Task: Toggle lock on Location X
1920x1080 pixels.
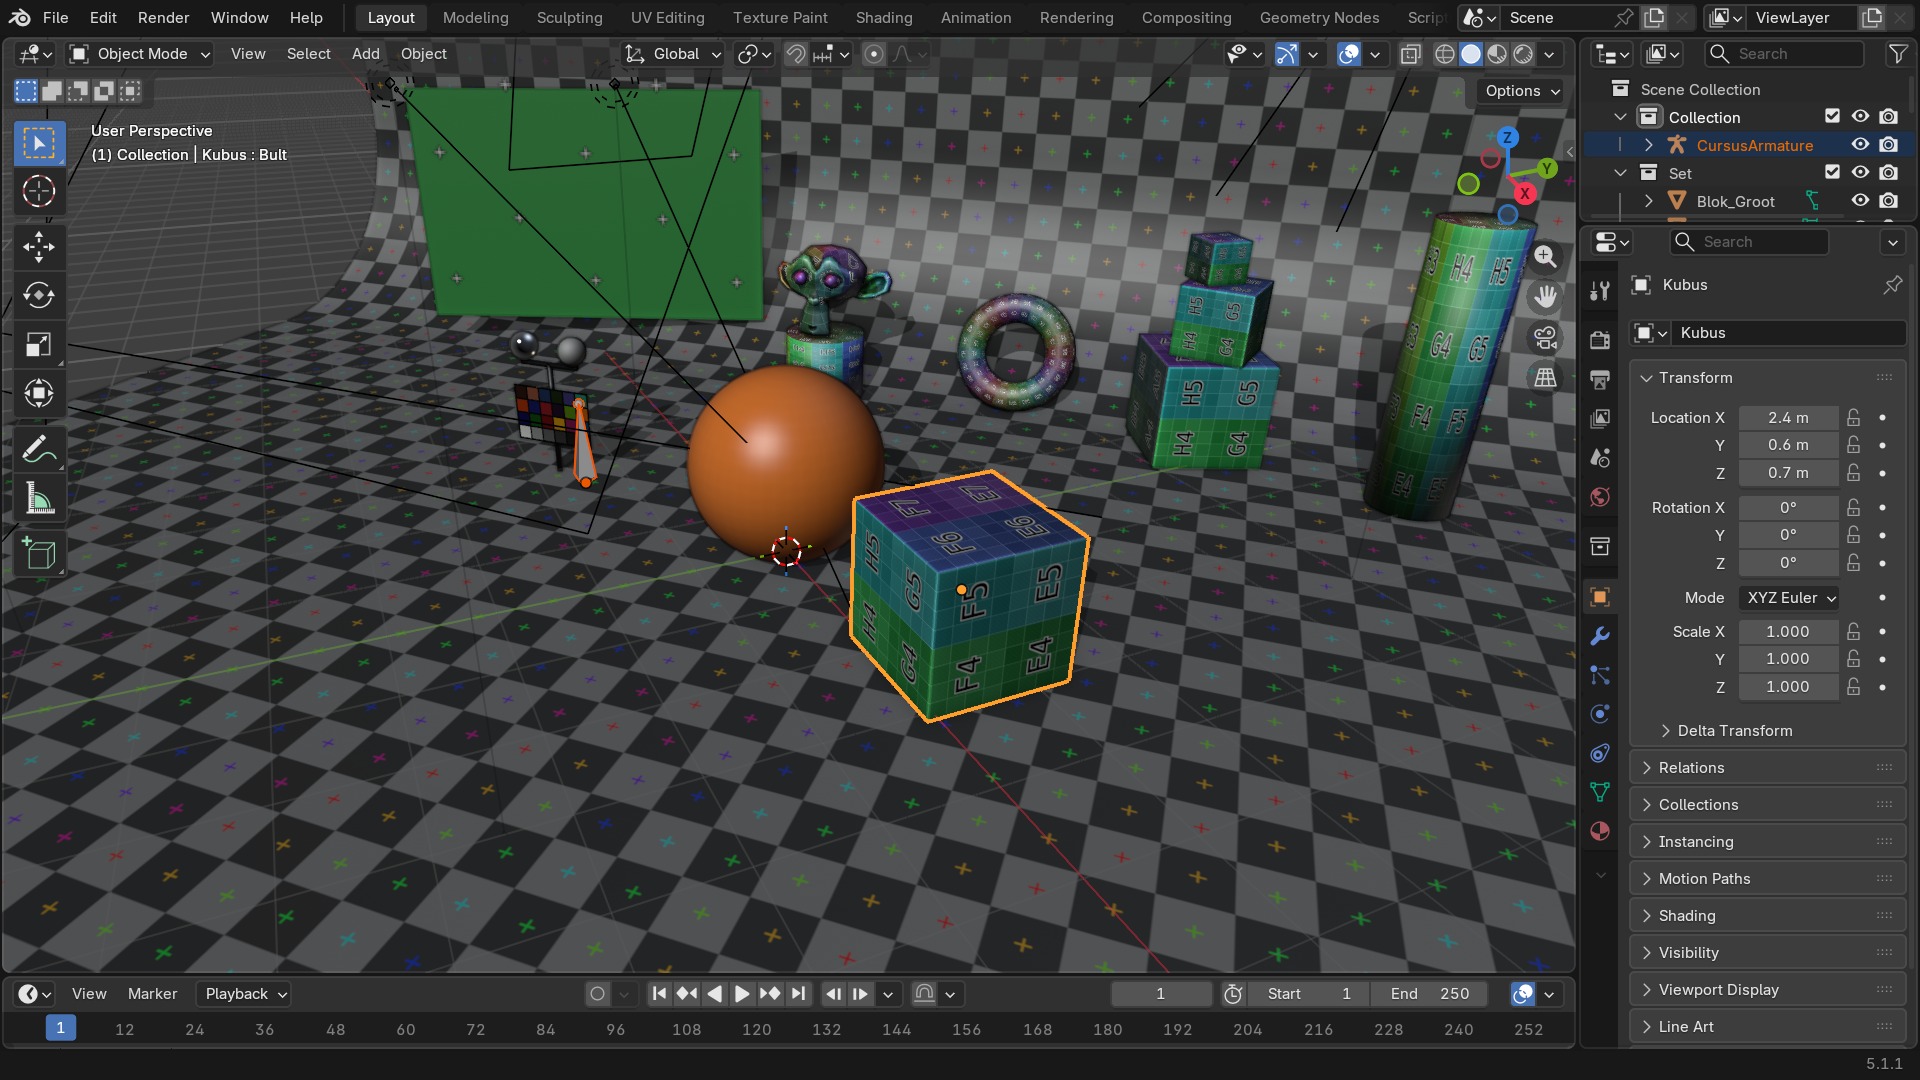Action: [1853, 418]
